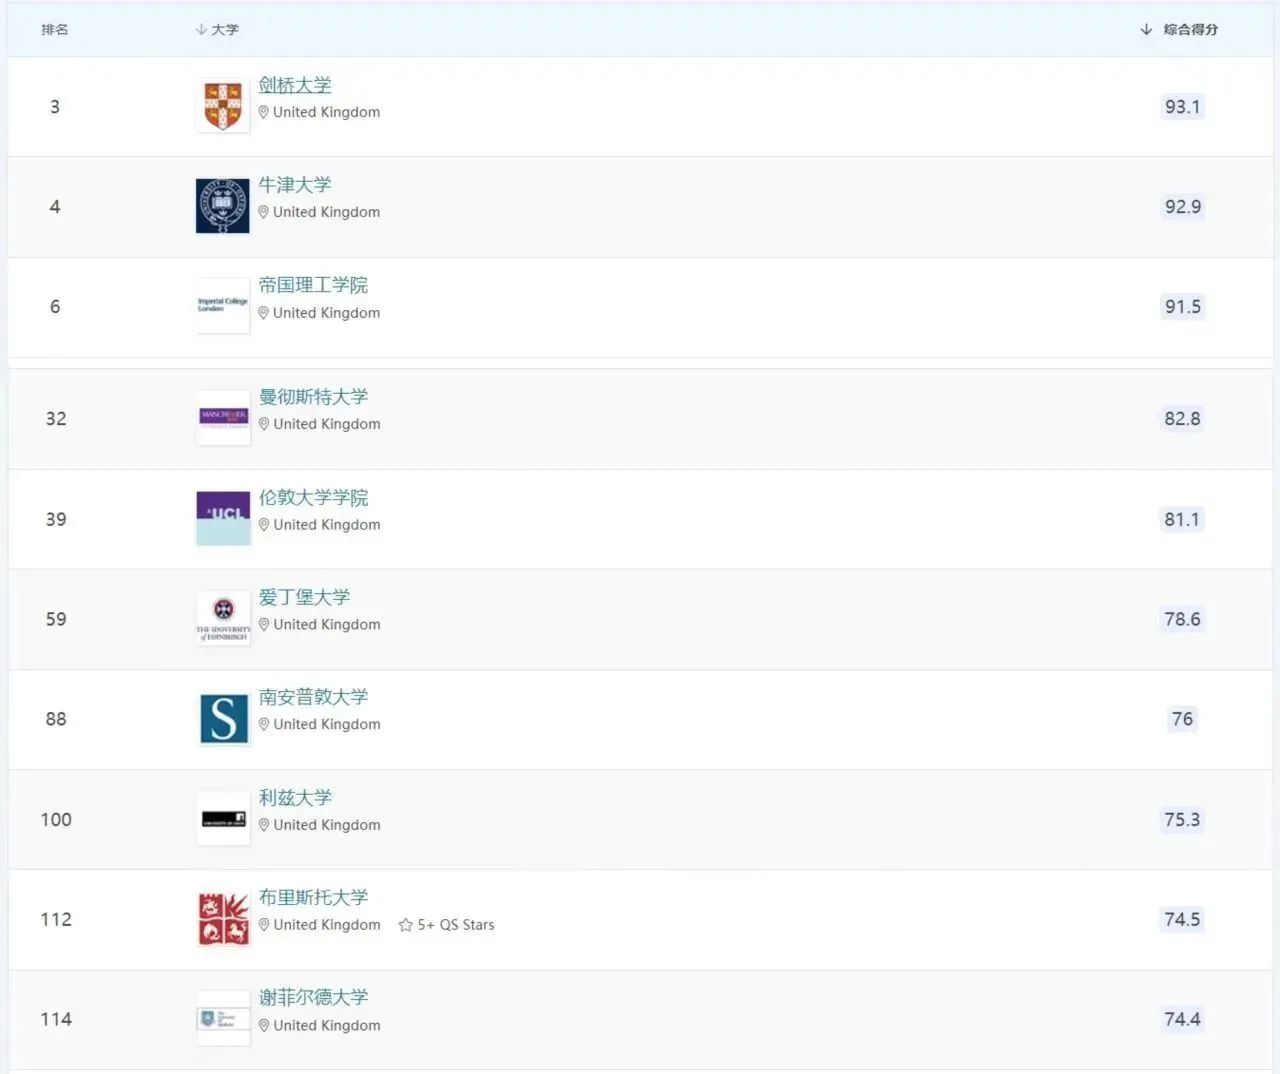Viewport: 1280px width, 1074px height.
Task: Select the score 76 for 南安普敦大学
Action: 1182,719
